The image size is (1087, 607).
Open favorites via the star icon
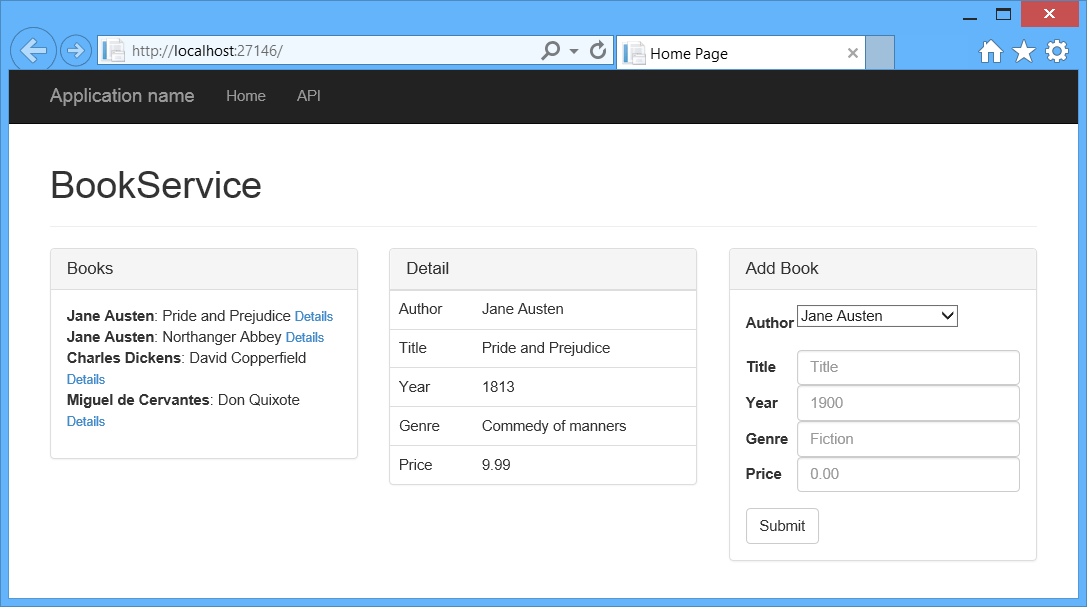click(1024, 50)
